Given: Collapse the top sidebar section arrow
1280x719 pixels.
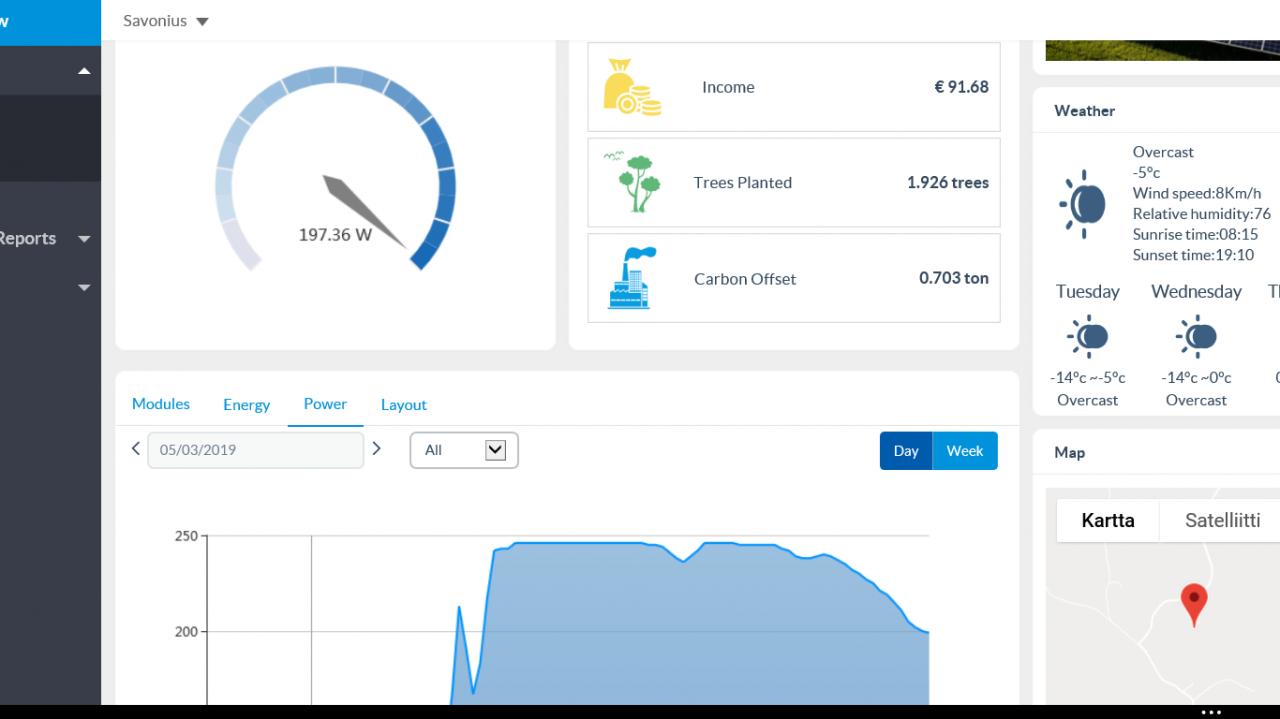Looking at the screenshot, I should pos(84,71).
